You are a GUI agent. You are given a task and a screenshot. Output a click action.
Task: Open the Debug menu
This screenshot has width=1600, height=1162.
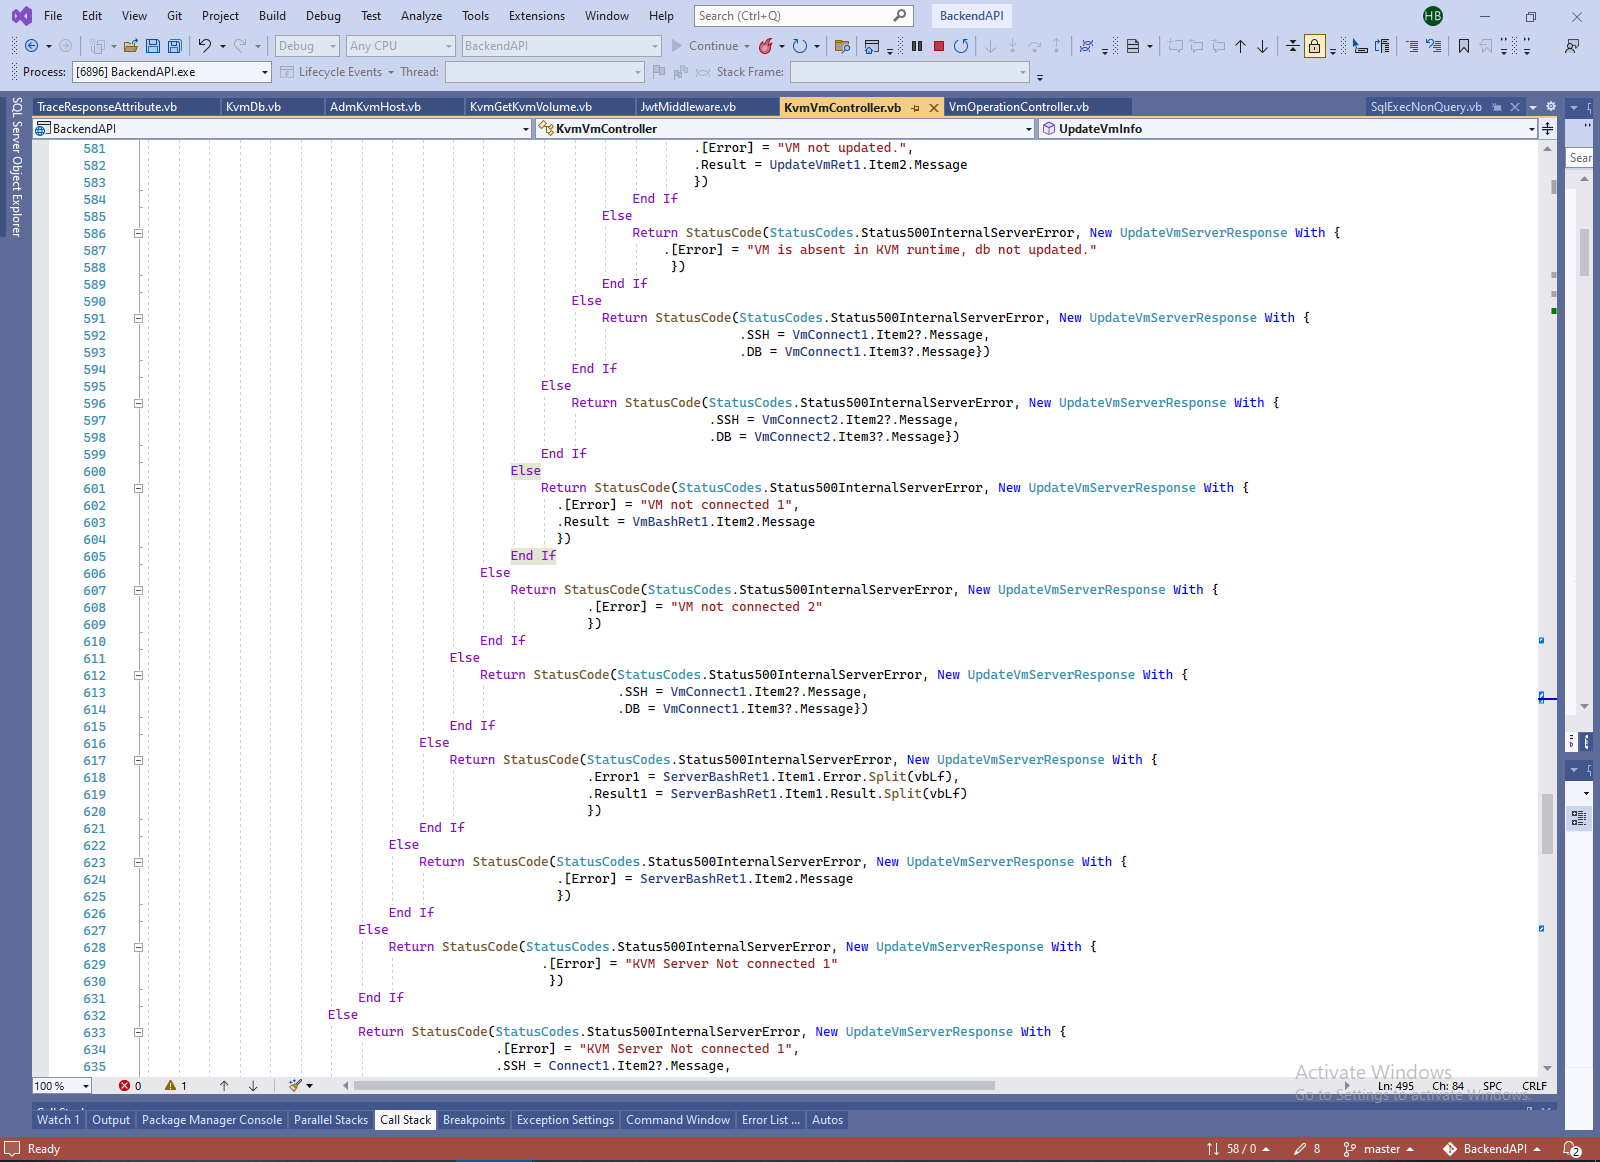click(323, 16)
